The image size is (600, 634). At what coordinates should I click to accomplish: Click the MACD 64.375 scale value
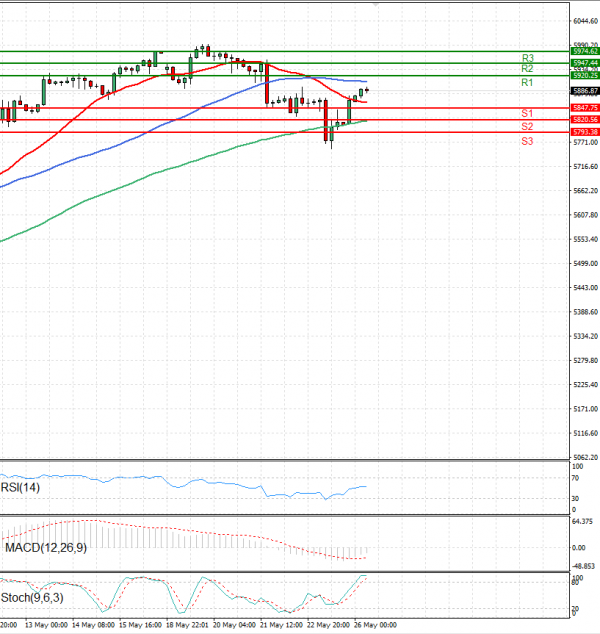pos(583,522)
